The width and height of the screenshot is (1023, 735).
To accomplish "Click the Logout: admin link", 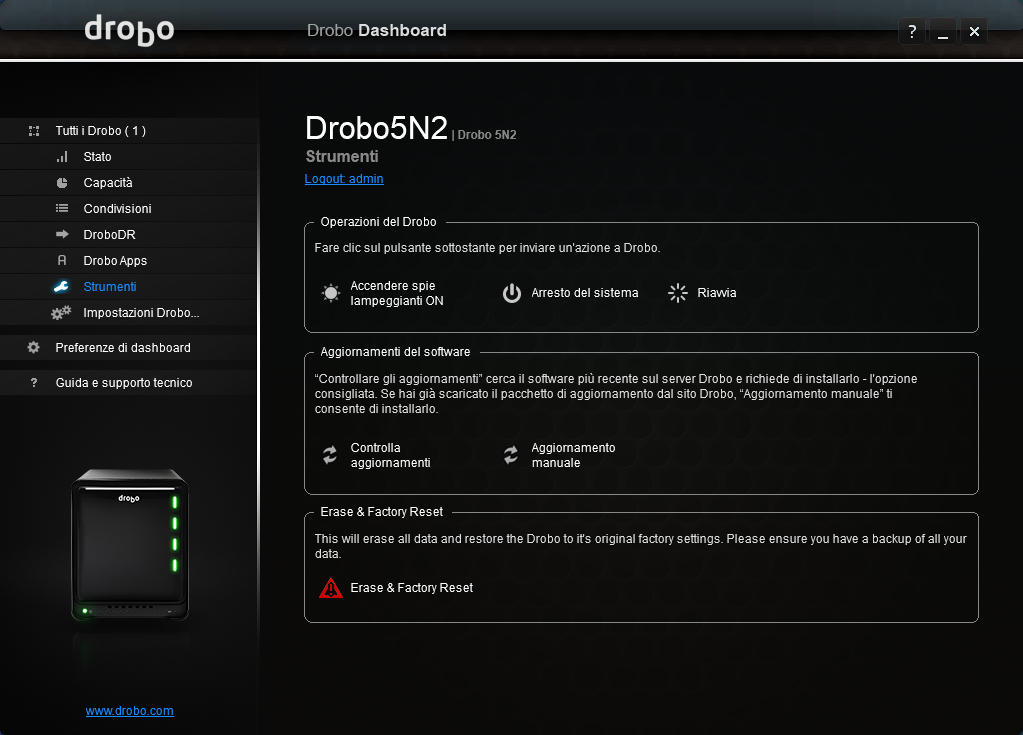I will click(x=344, y=179).
